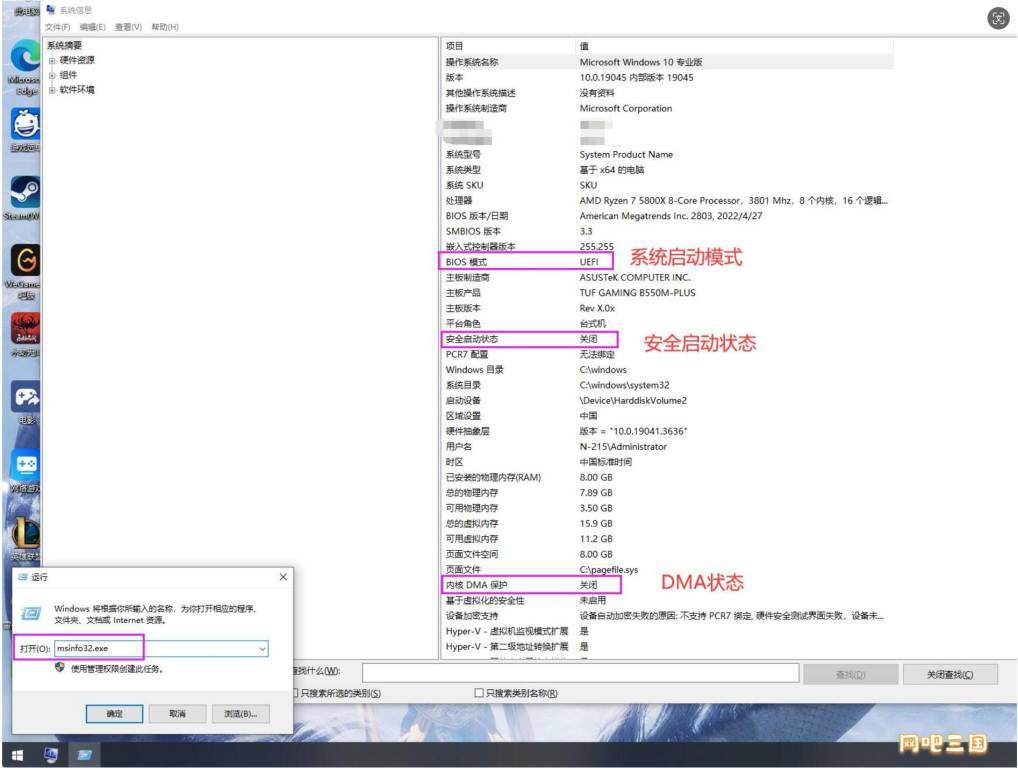Close the Run dialog
Image resolution: width=1018 pixels, height=768 pixels.
click(x=283, y=576)
